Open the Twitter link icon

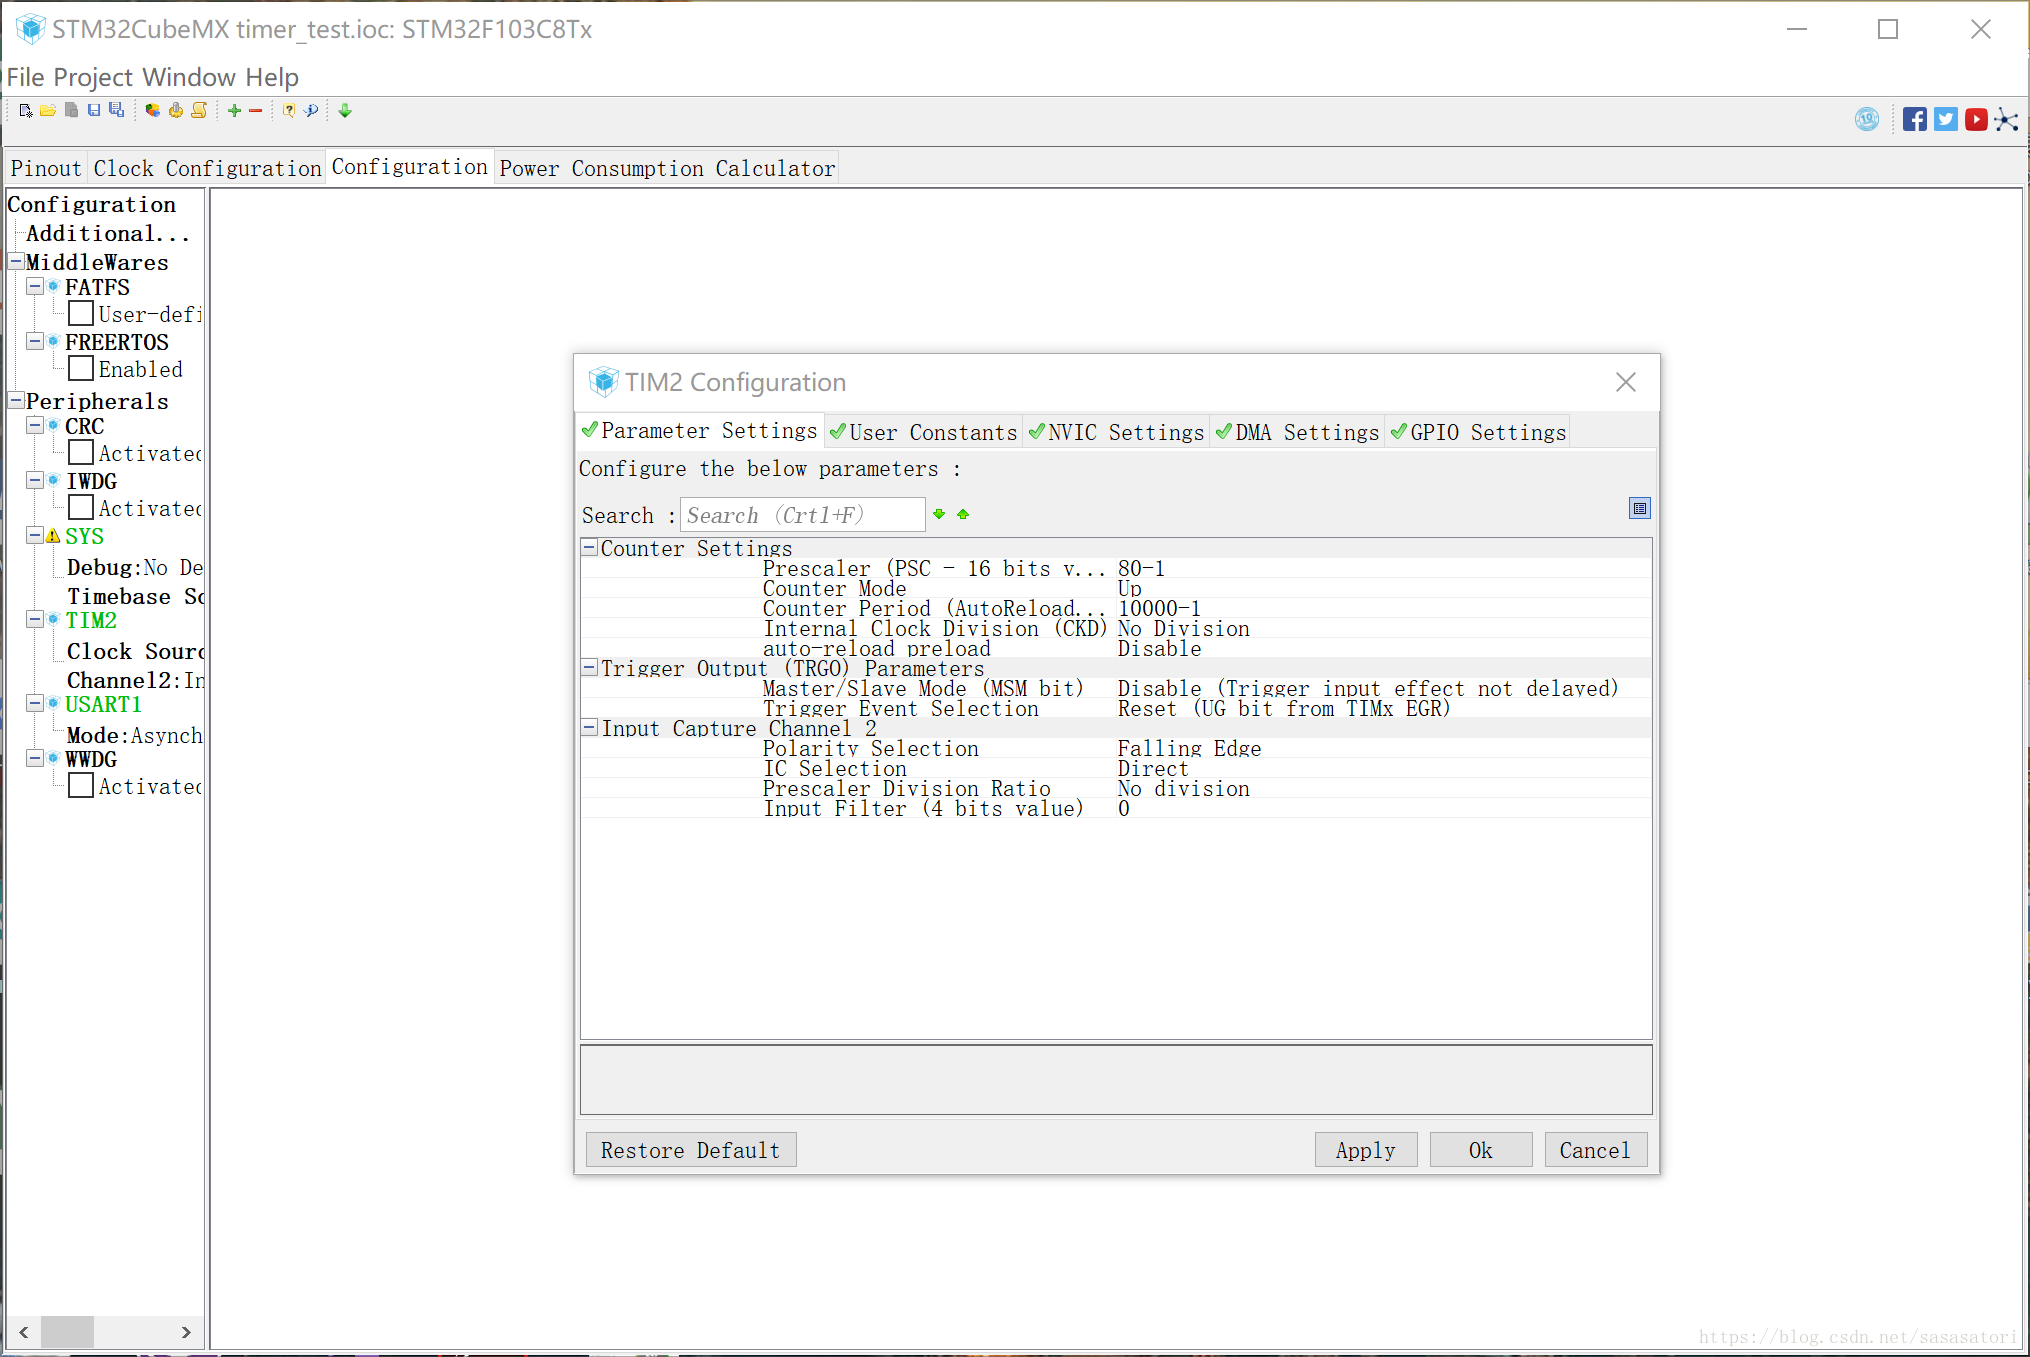(1946, 120)
